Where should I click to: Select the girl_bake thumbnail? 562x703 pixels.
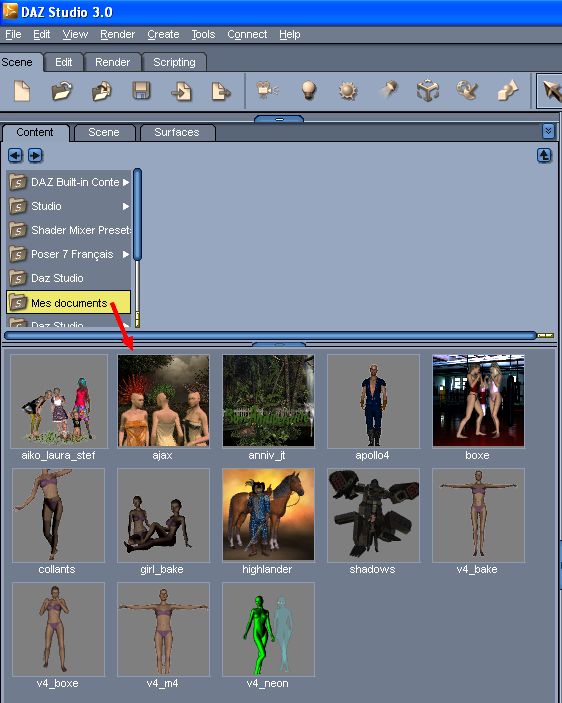click(163, 515)
